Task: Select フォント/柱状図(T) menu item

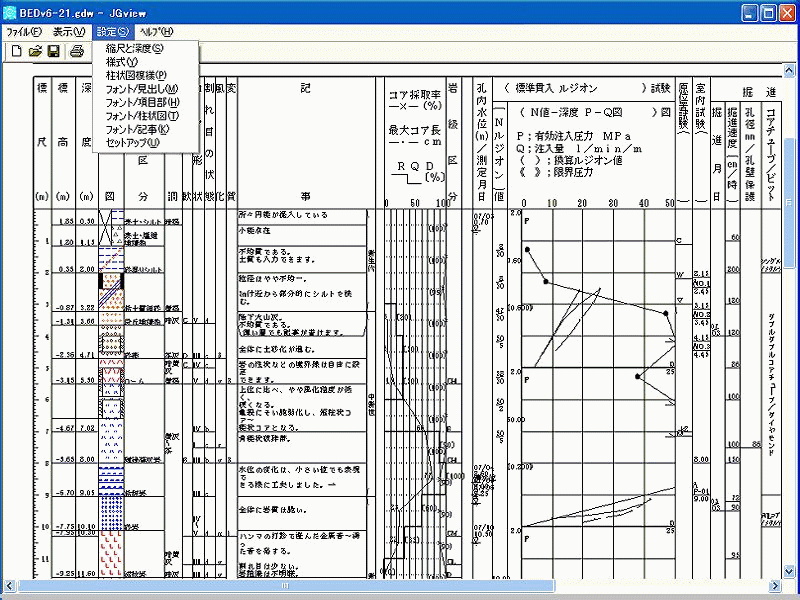Action: pos(142,116)
